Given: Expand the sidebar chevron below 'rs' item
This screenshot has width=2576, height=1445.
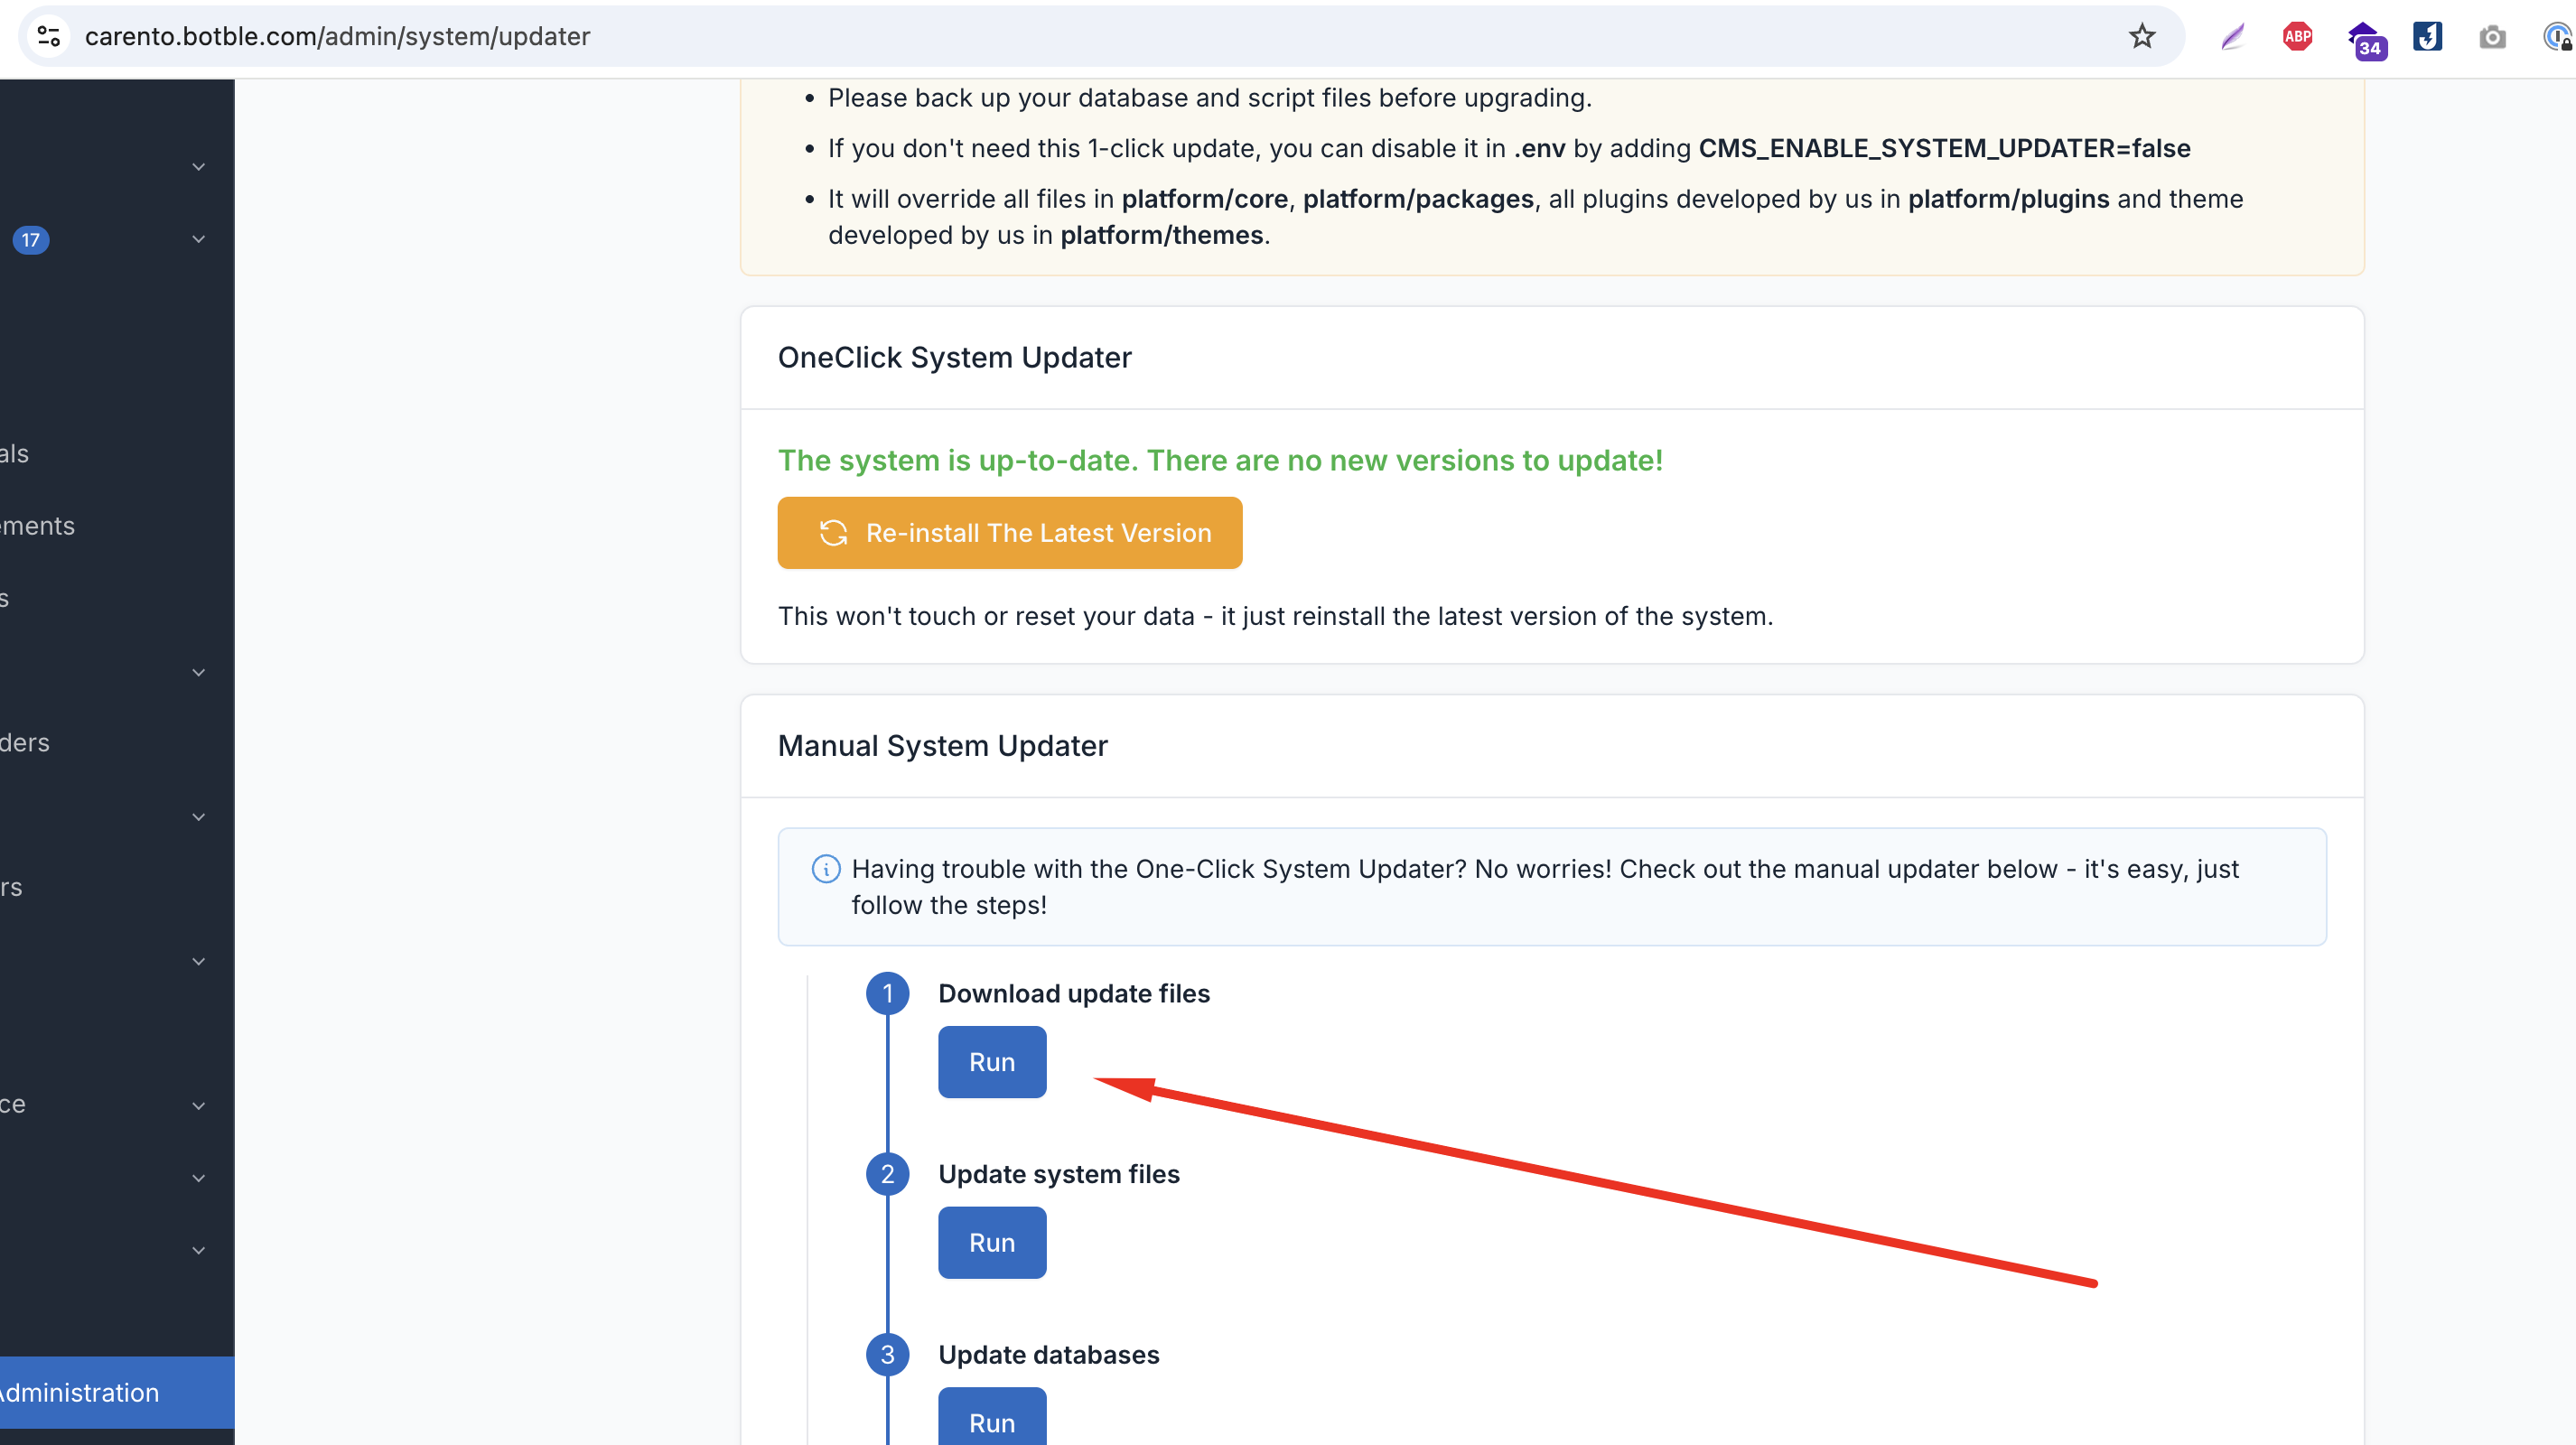Looking at the screenshot, I should (x=198, y=962).
